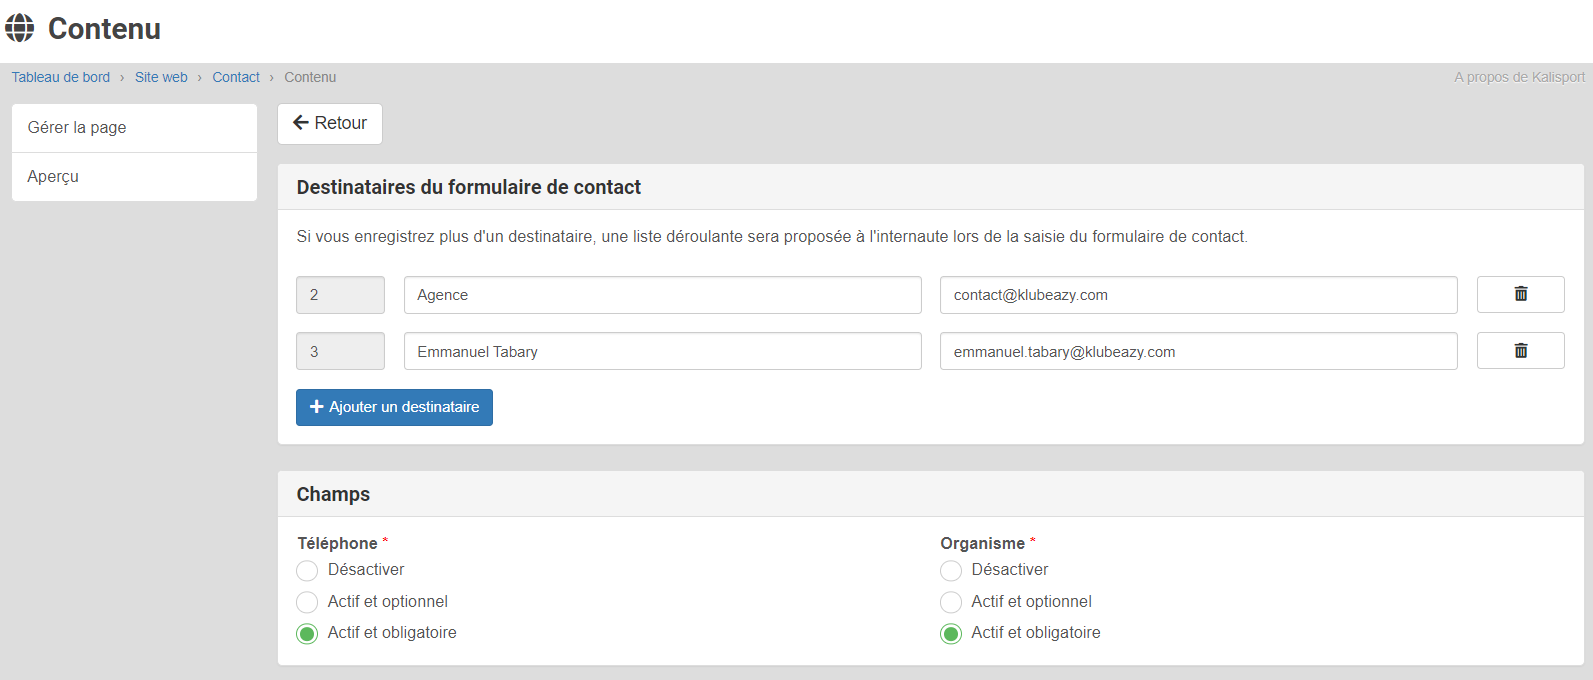Click the Agence recipient name field
The image size is (1593, 680).
(662, 295)
